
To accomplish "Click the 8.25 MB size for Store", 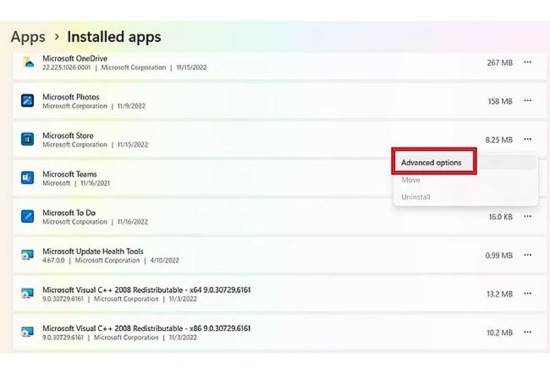I will [499, 140].
